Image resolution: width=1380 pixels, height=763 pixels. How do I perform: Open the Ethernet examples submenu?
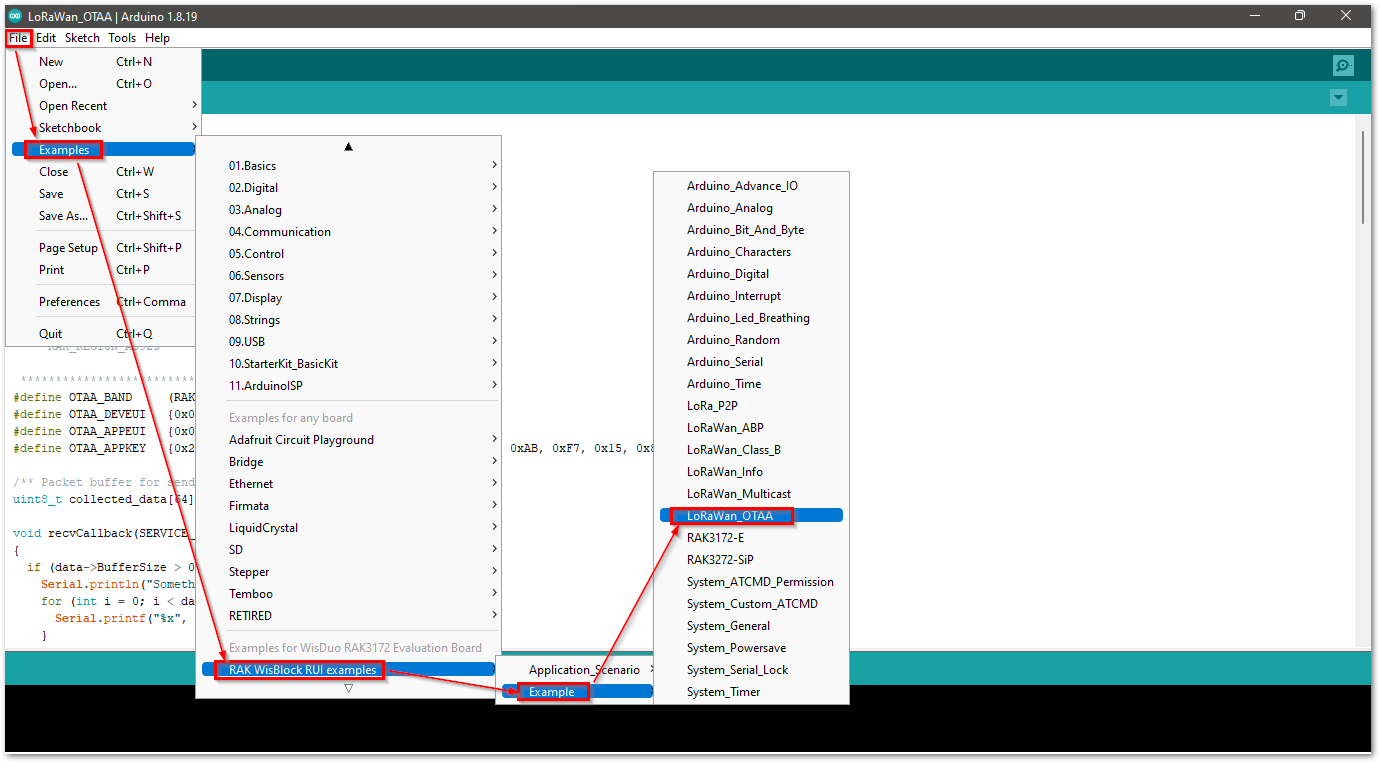click(348, 484)
